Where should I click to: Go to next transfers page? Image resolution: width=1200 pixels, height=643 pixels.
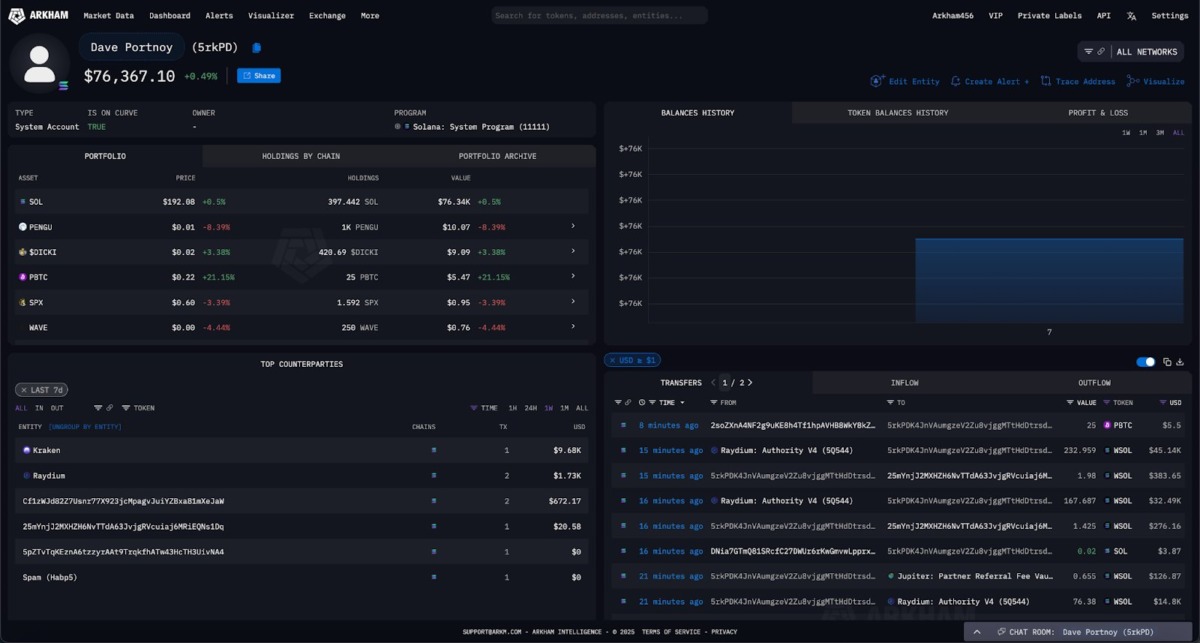click(750, 383)
